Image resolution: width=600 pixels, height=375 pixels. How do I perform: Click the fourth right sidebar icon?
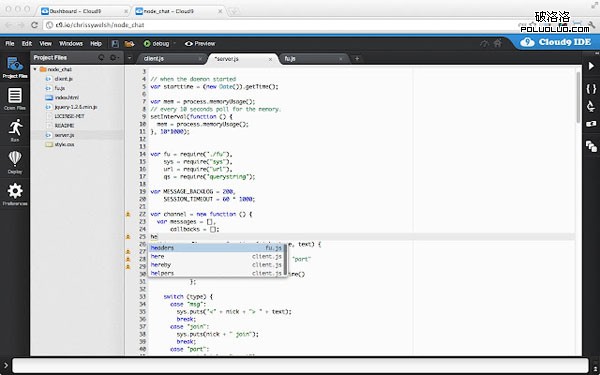591,124
